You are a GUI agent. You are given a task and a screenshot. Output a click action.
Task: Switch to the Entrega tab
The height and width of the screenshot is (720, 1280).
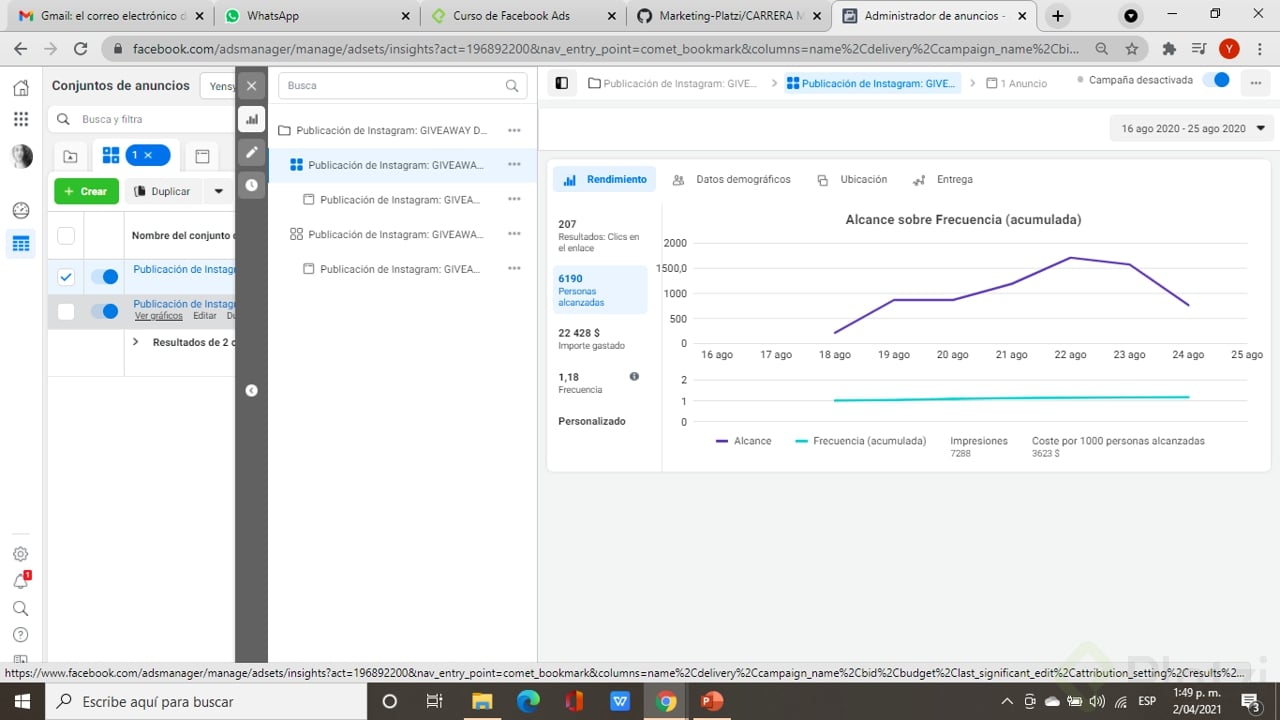click(942, 180)
